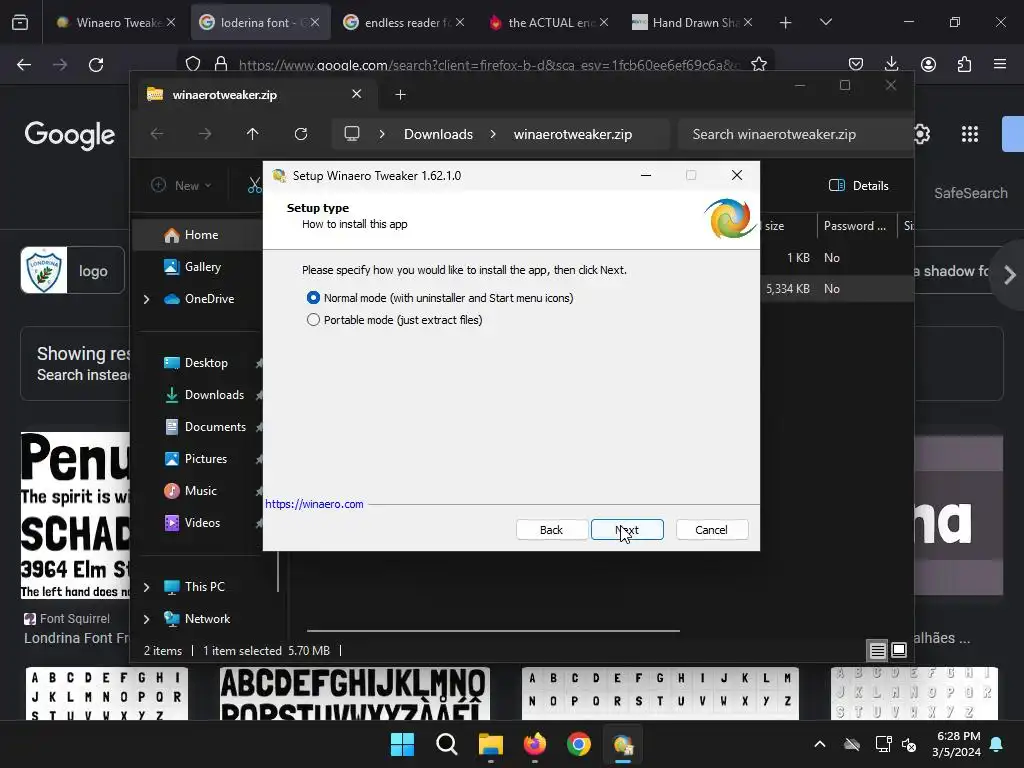Image resolution: width=1024 pixels, height=768 pixels.
Task: Switch to the ACTUAL browser tab
Action: coord(549,22)
